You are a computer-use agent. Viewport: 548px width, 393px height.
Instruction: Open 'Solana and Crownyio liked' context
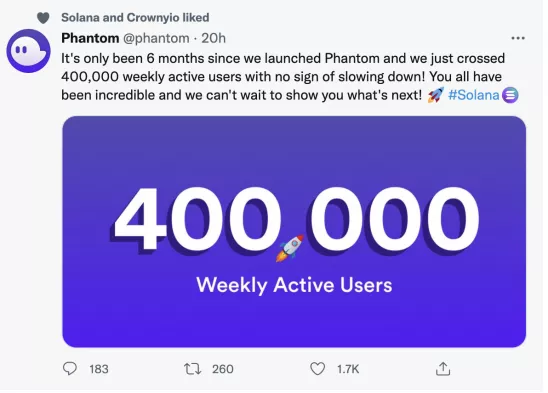click(x=135, y=17)
